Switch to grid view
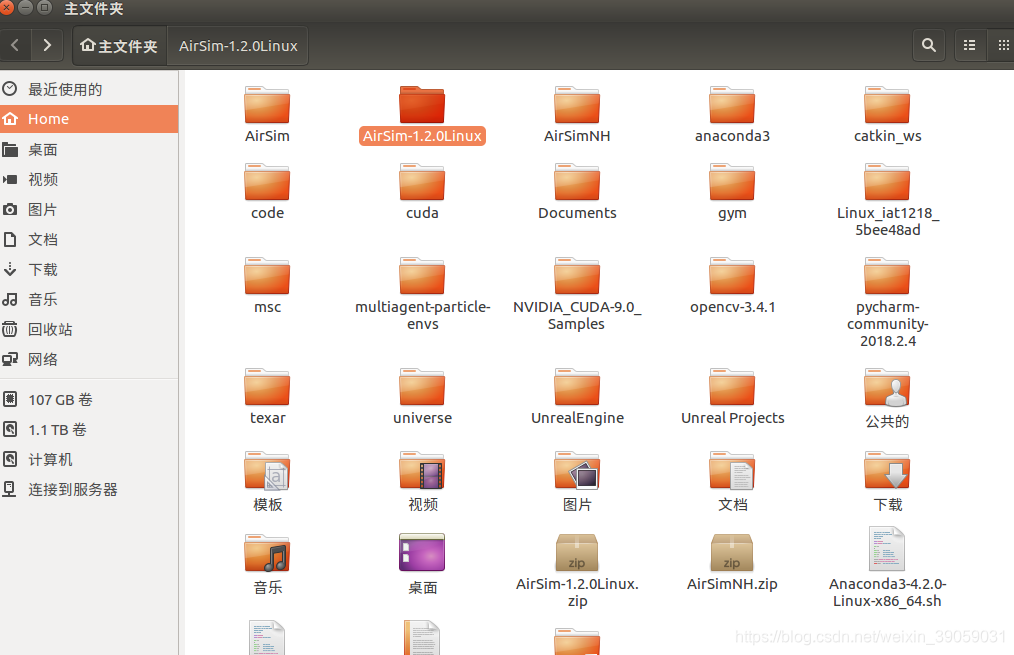 (1002, 45)
